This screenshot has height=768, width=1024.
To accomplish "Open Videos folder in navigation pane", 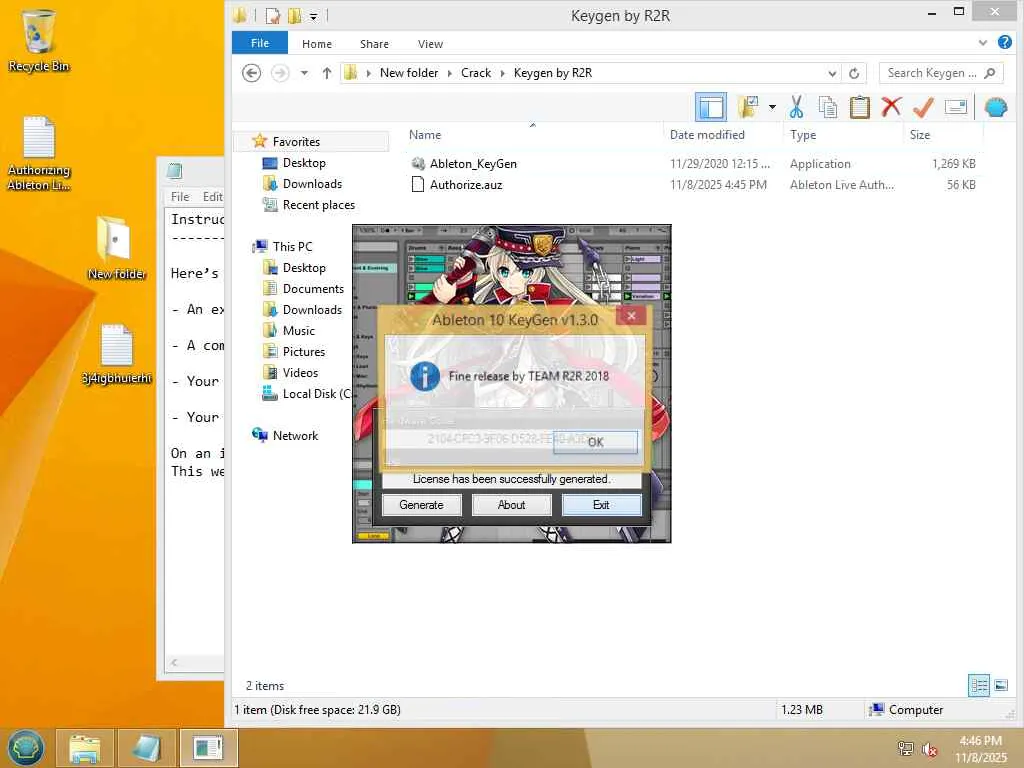I will (x=300, y=372).
